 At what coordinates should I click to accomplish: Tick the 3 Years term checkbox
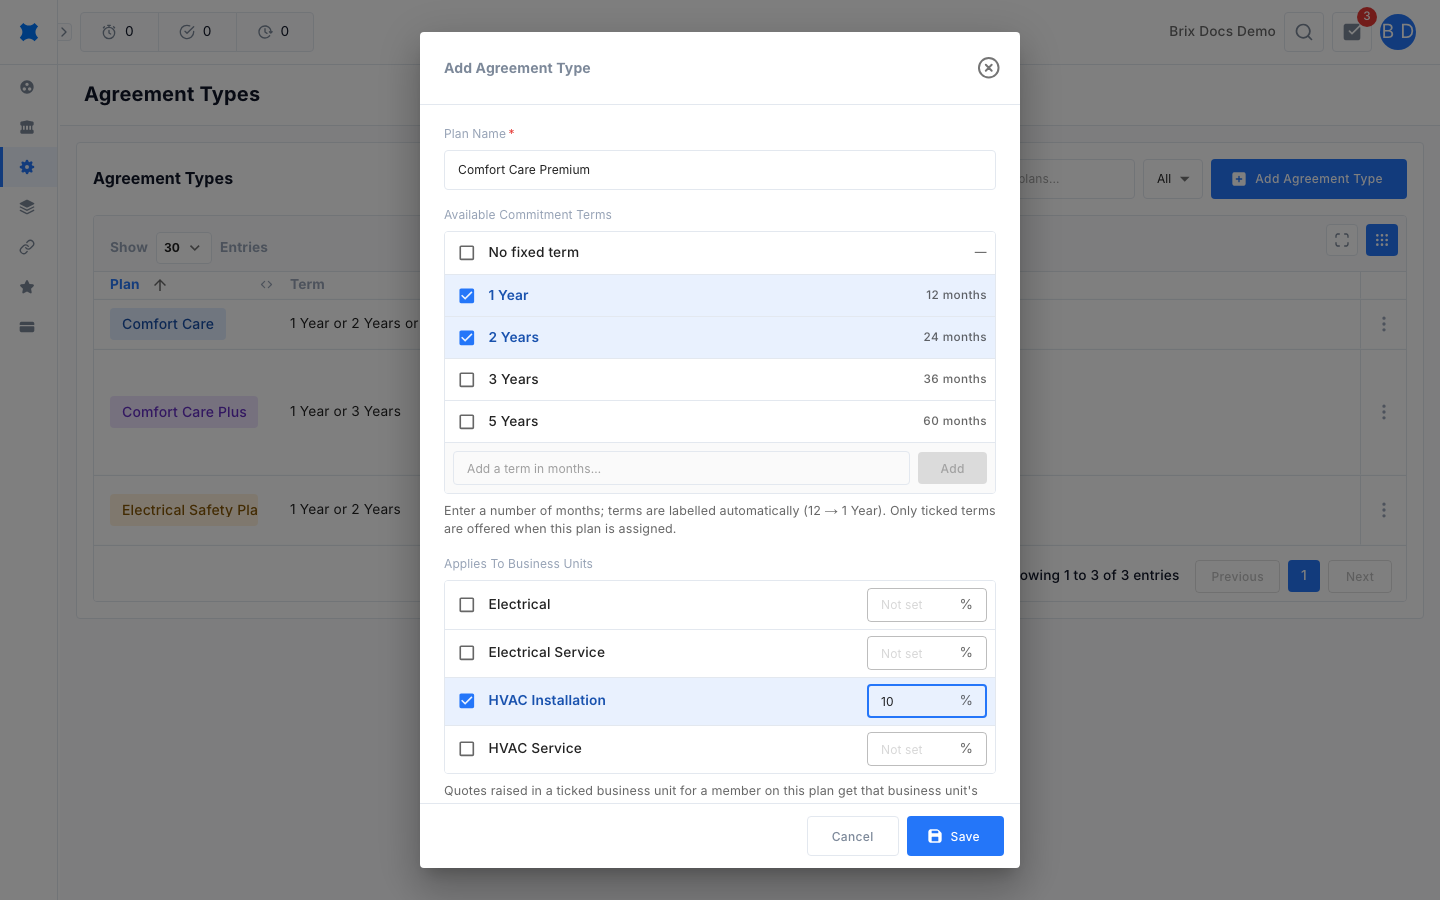pyautogui.click(x=467, y=380)
